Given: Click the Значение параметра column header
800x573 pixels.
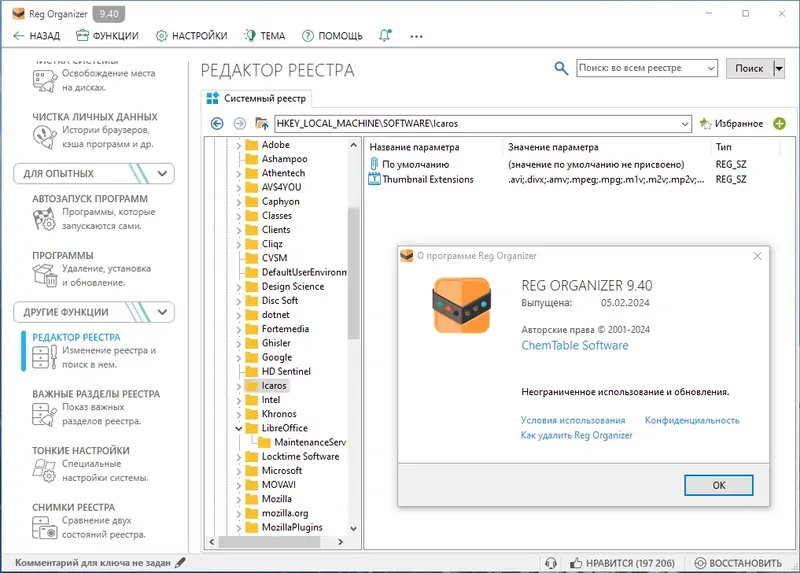Looking at the screenshot, I should 553,147.
